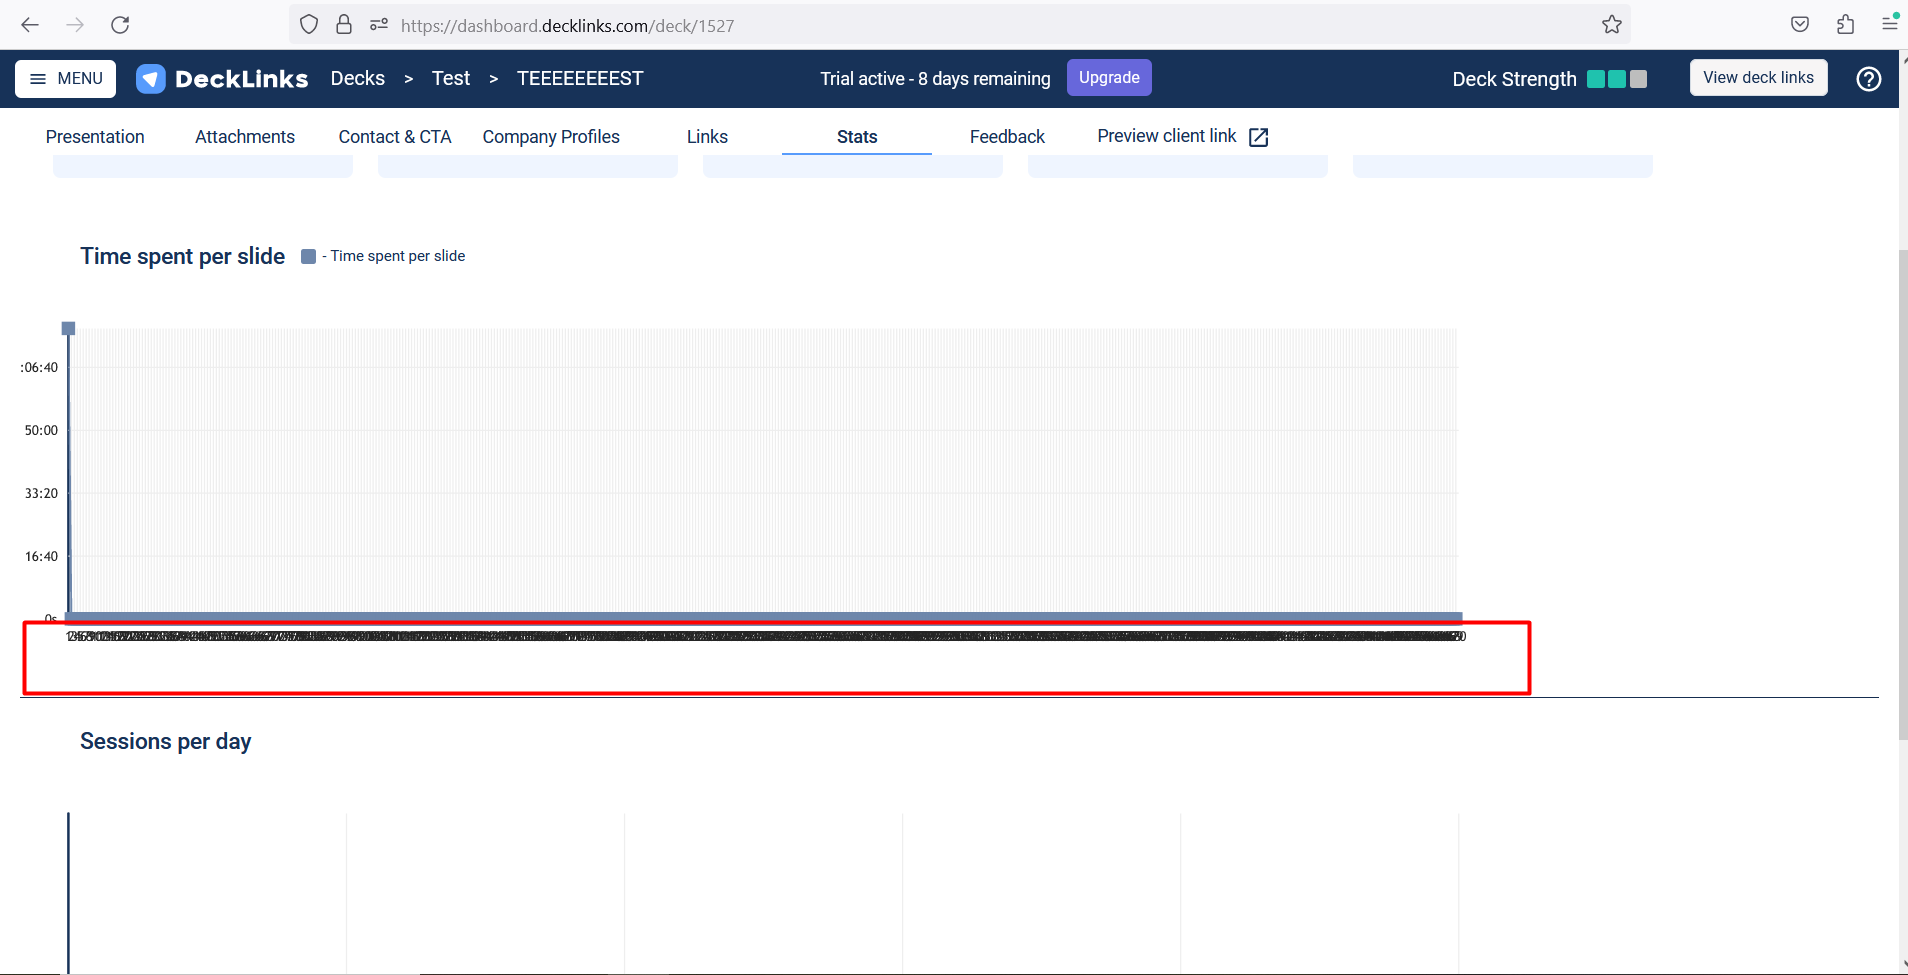1908x975 pixels.
Task: Open site permissions icon in address bar
Action: pyautogui.click(x=379, y=25)
